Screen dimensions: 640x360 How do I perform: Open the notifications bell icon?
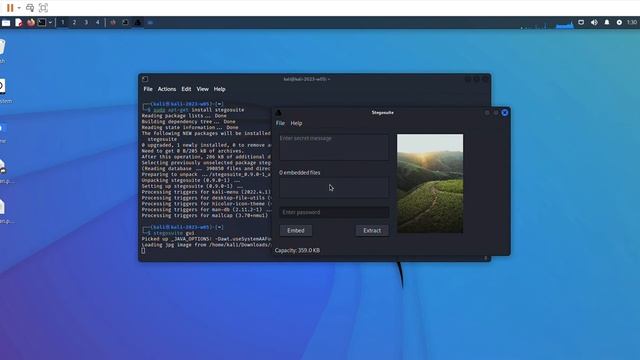click(x=607, y=22)
